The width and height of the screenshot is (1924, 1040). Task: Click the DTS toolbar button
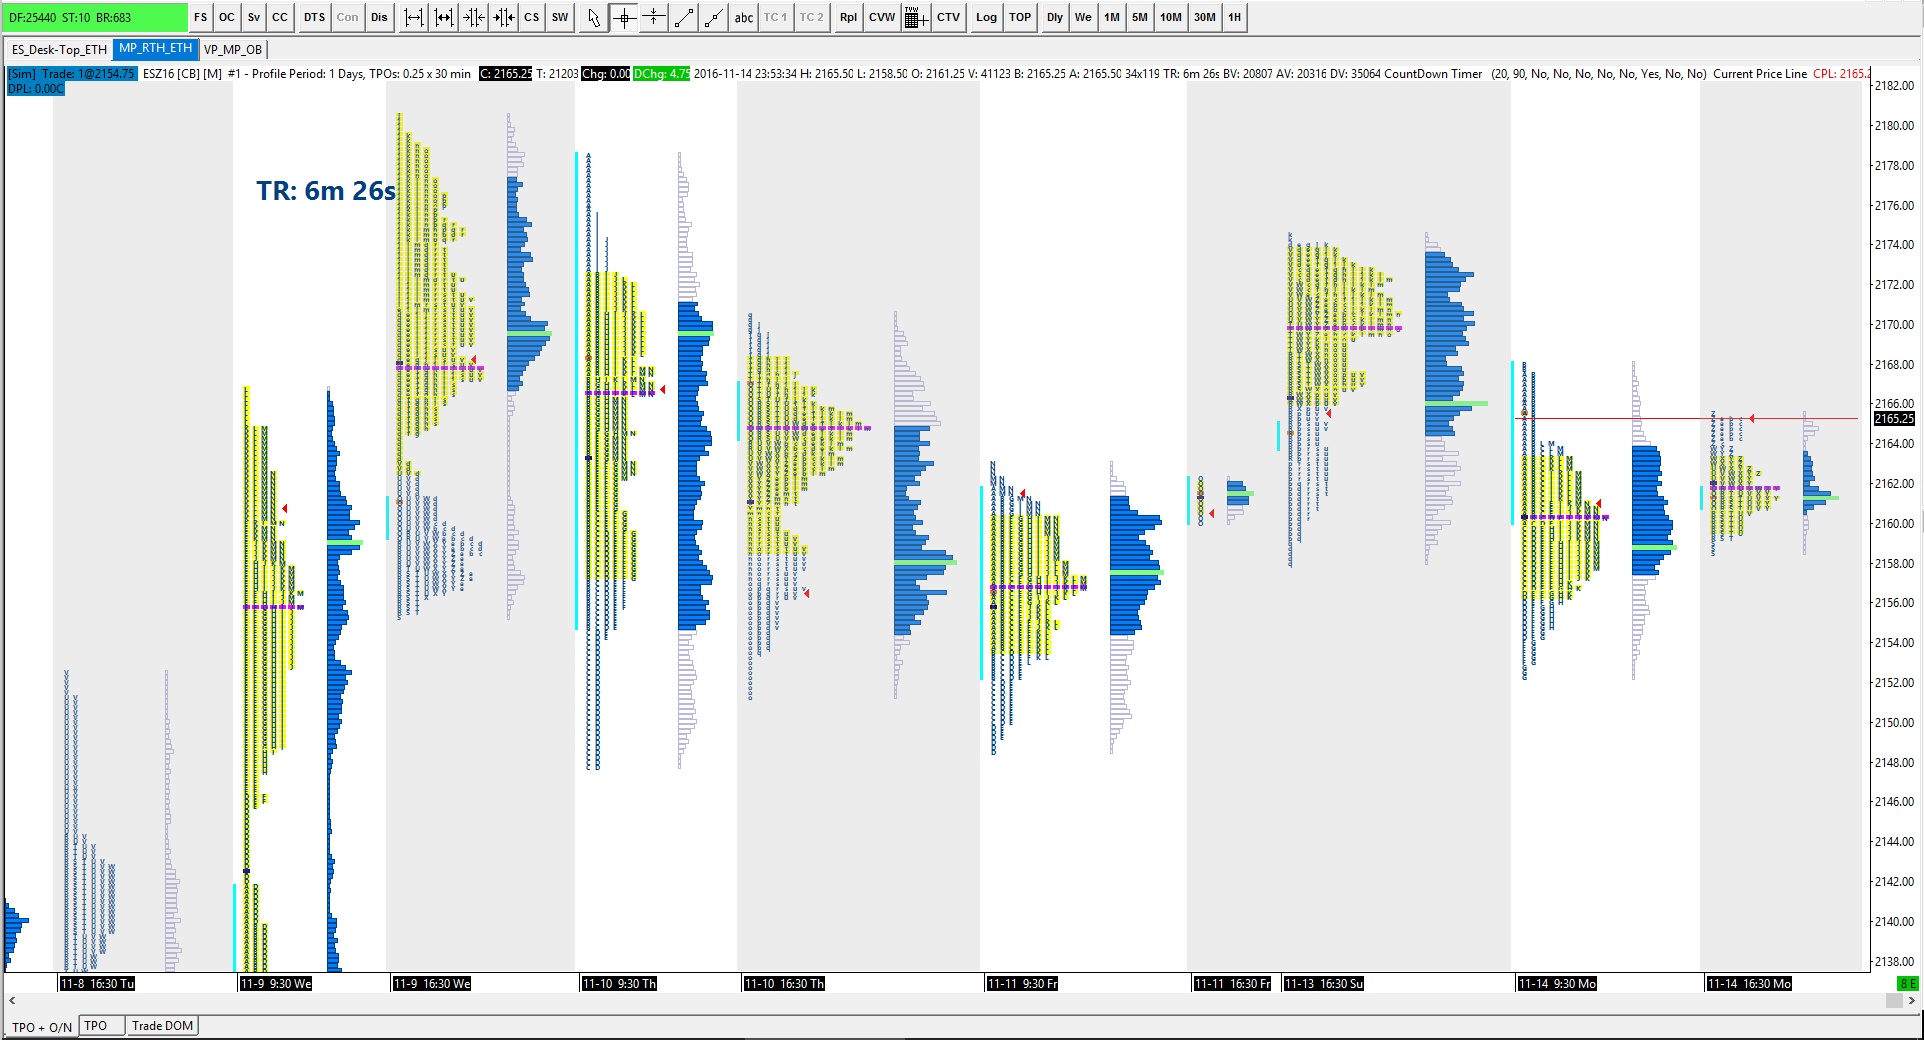pyautogui.click(x=314, y=18)
